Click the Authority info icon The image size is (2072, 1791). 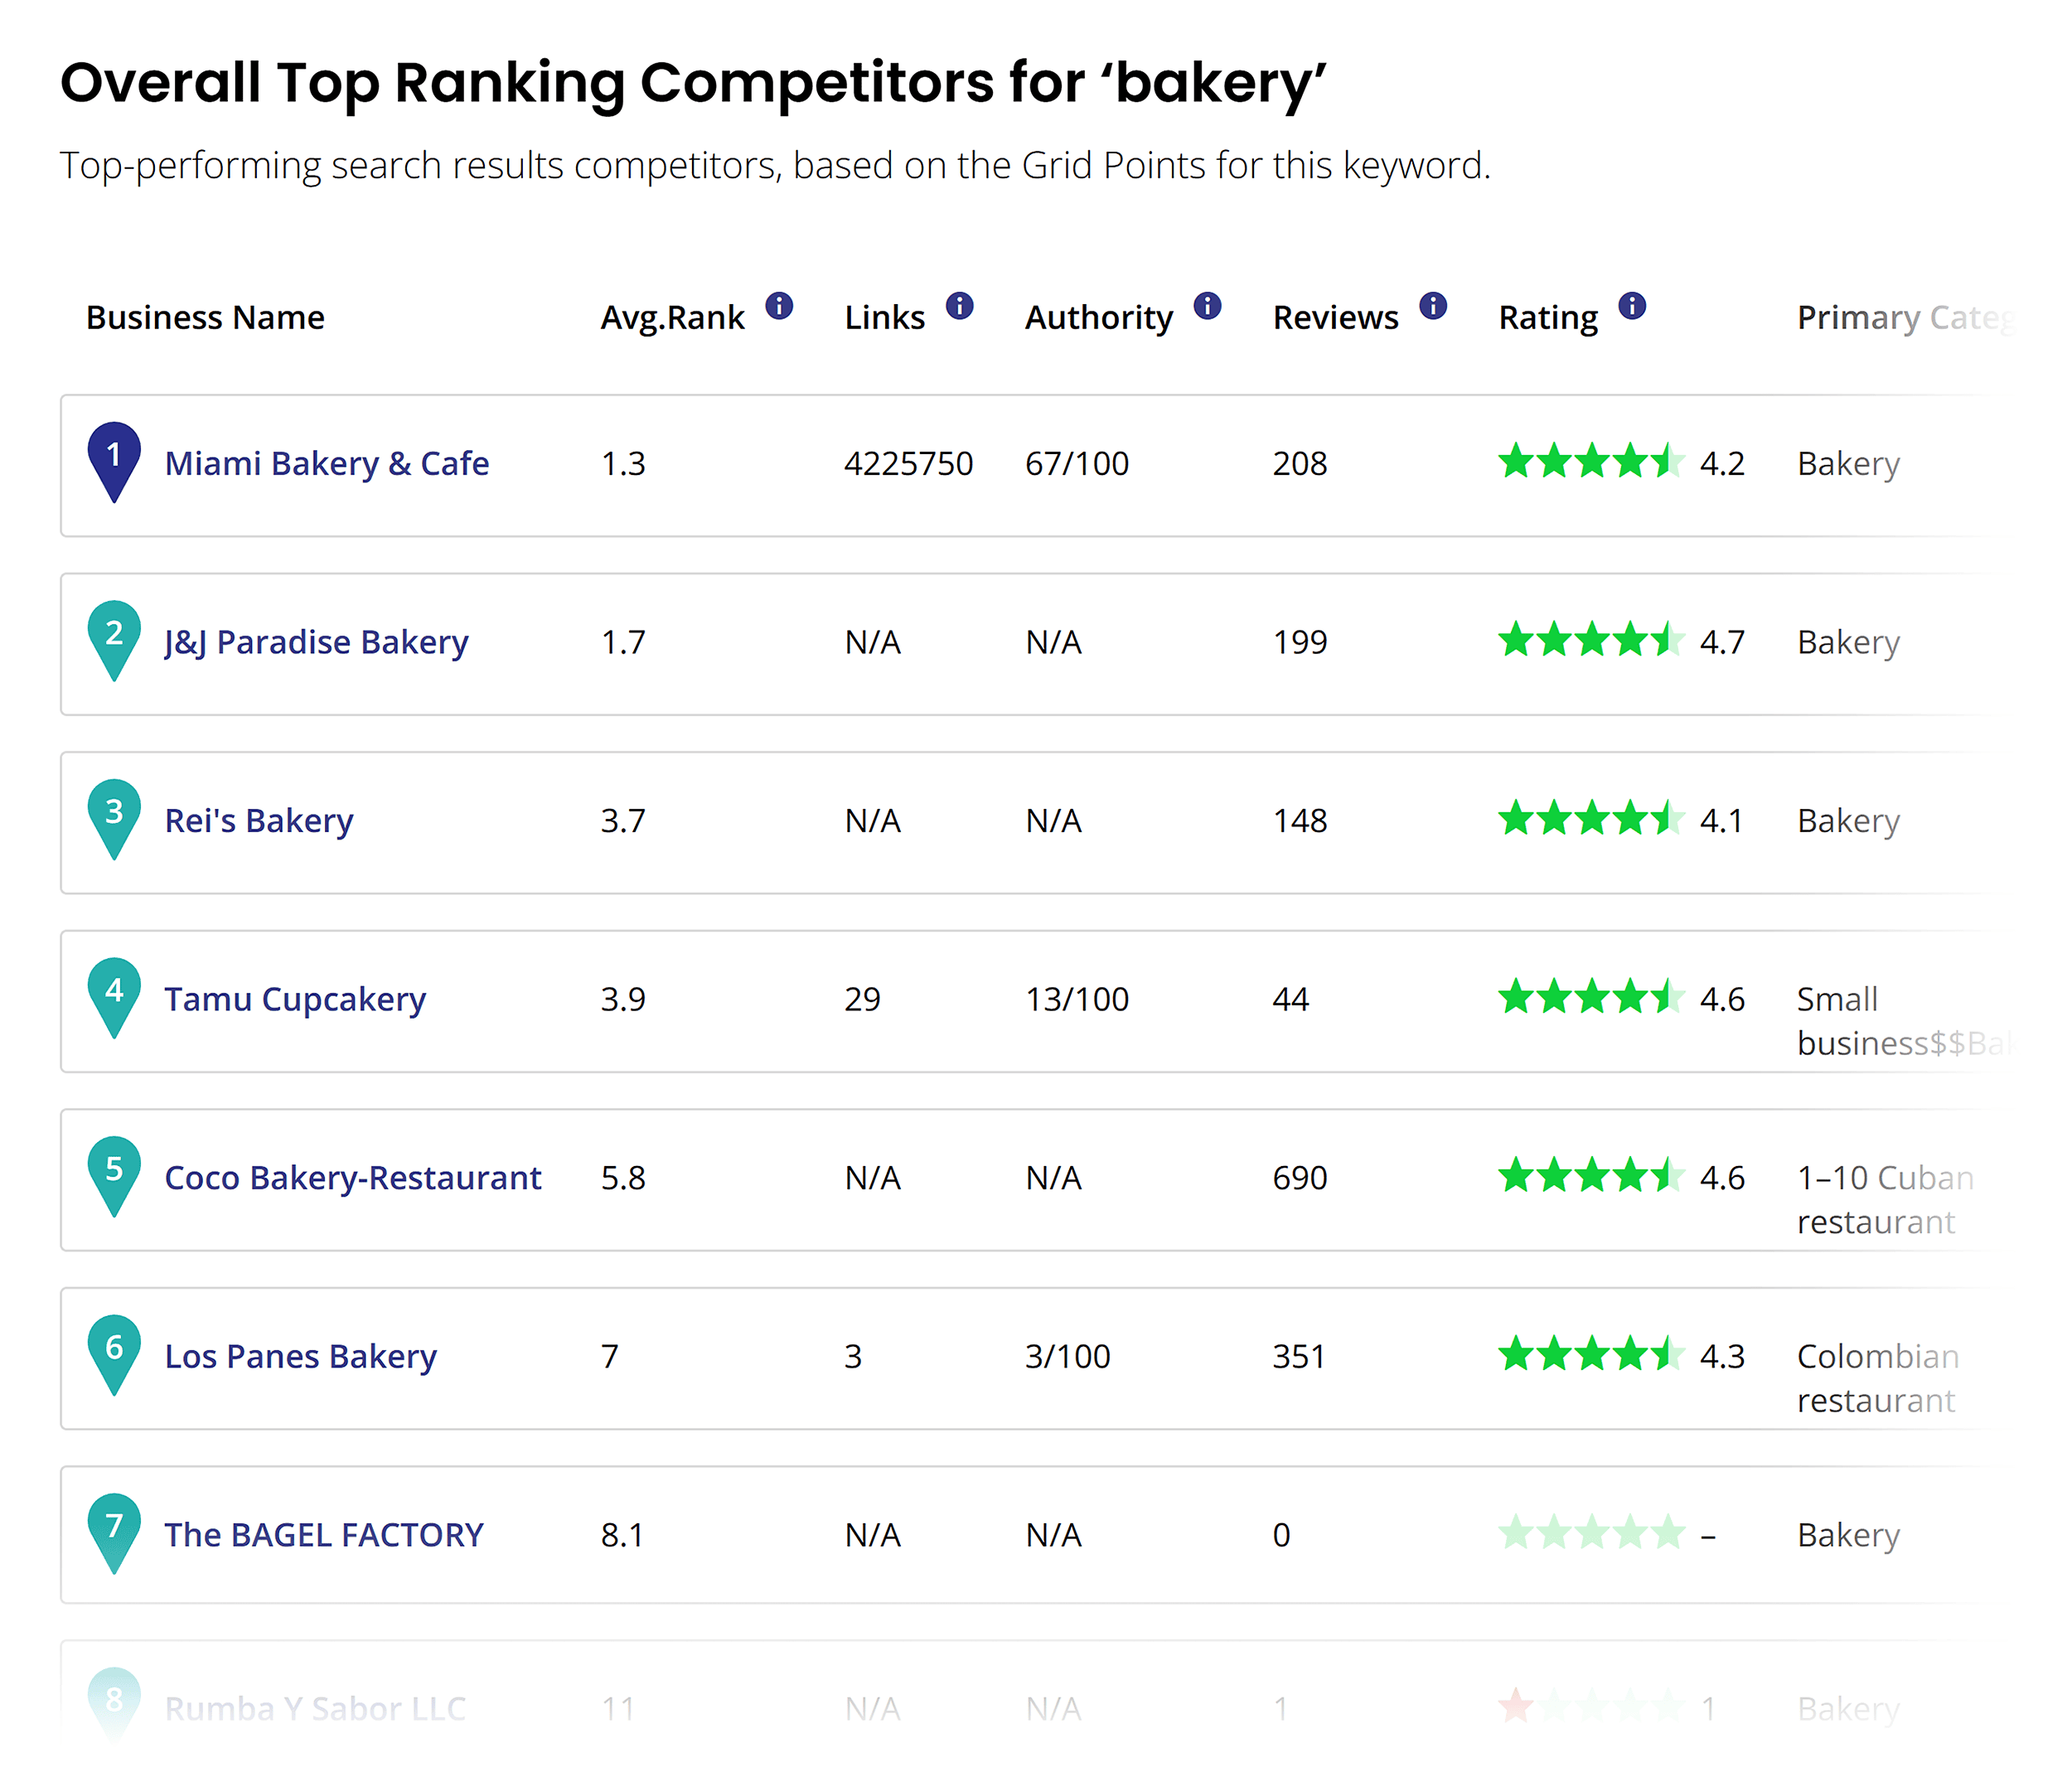coord(1207,306)
